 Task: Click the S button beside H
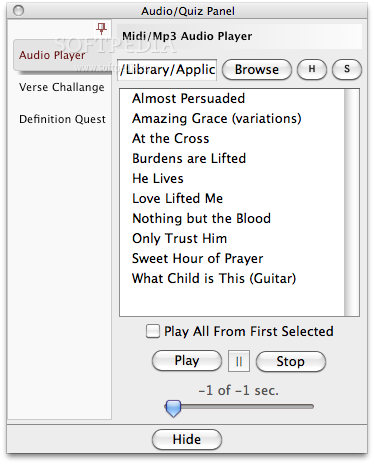click(x=347, y=69)
